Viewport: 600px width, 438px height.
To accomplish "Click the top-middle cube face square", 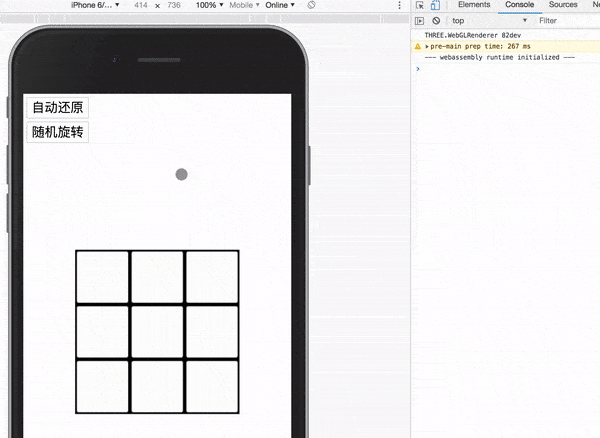I will [x=157, y=277].
